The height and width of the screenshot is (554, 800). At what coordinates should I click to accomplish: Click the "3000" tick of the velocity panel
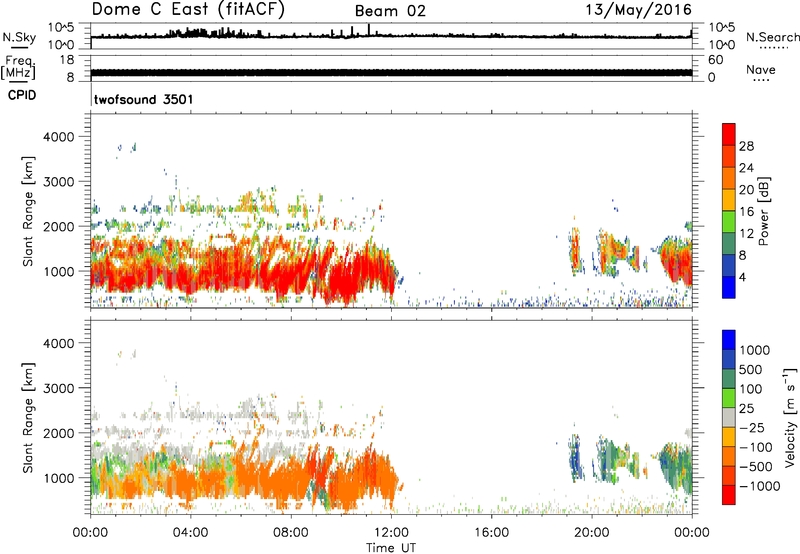tap(58, 388)
